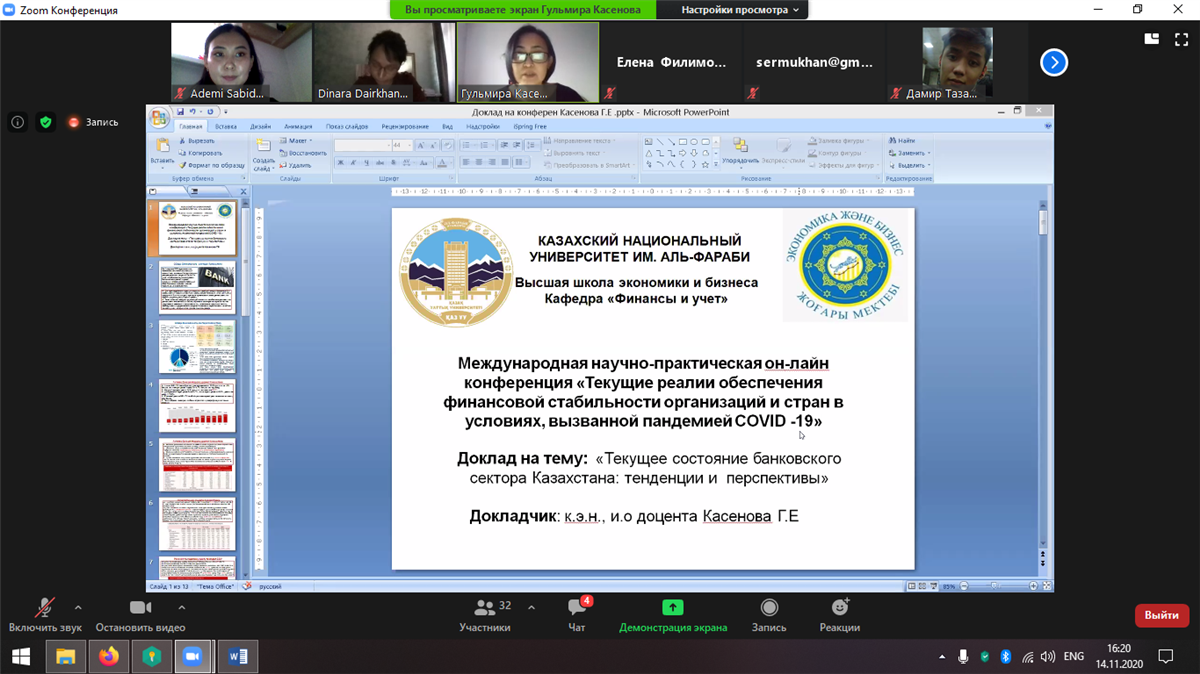Click the green Share Screen icon
Screen dimensions: 1200x674
(x=672, y=608)
